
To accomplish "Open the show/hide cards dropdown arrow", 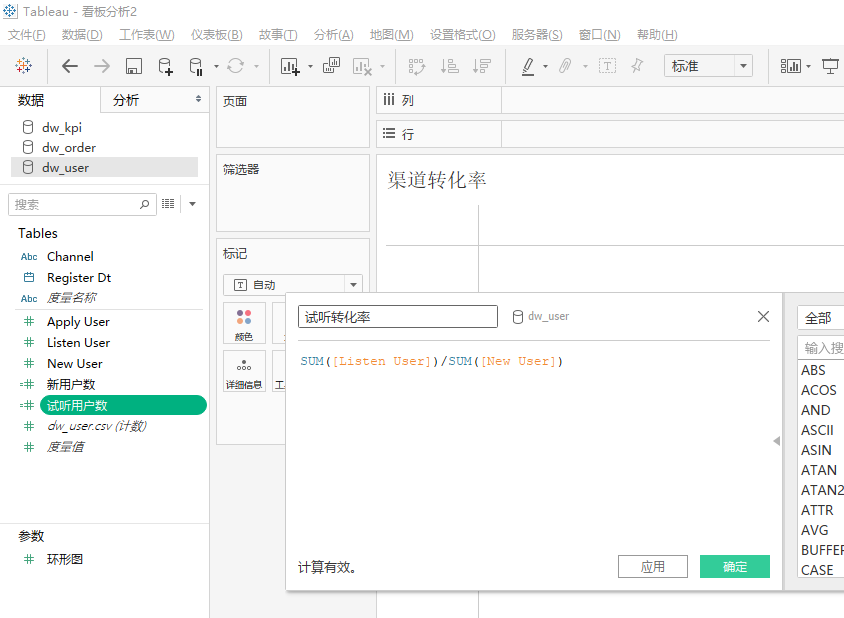I will pyautogui.click(x=808, y=67).
